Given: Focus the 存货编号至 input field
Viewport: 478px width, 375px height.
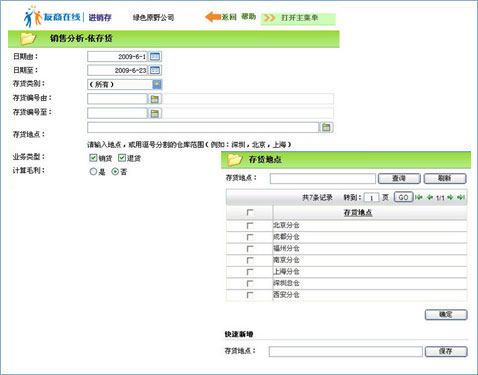Looking at the screenshot, I should 117,113.
